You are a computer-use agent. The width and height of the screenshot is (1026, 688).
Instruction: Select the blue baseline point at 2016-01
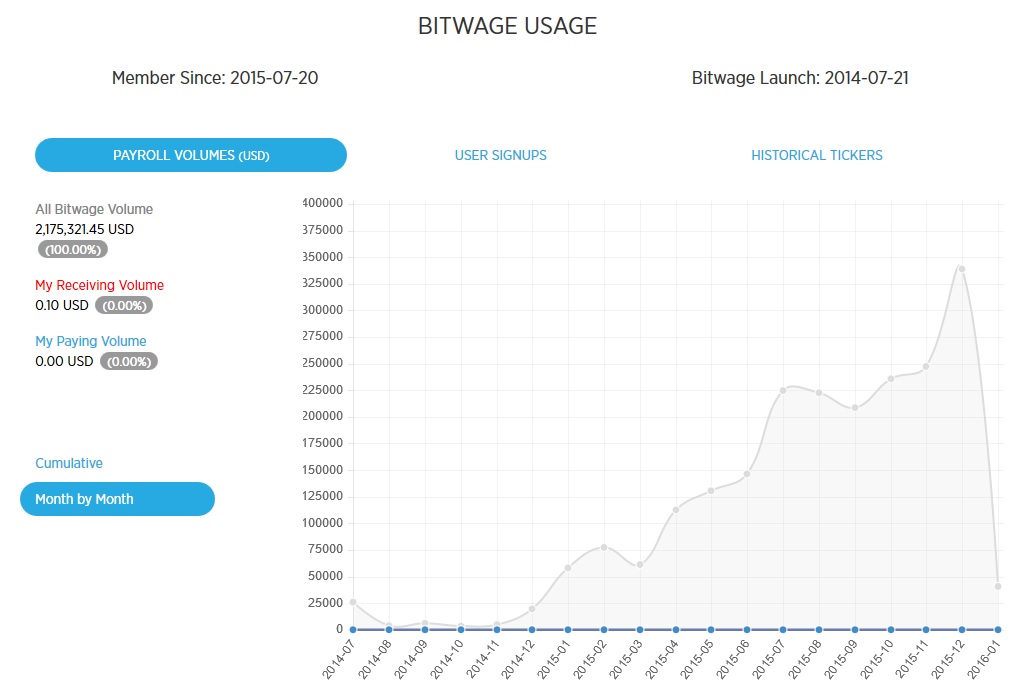click(998, 629)
